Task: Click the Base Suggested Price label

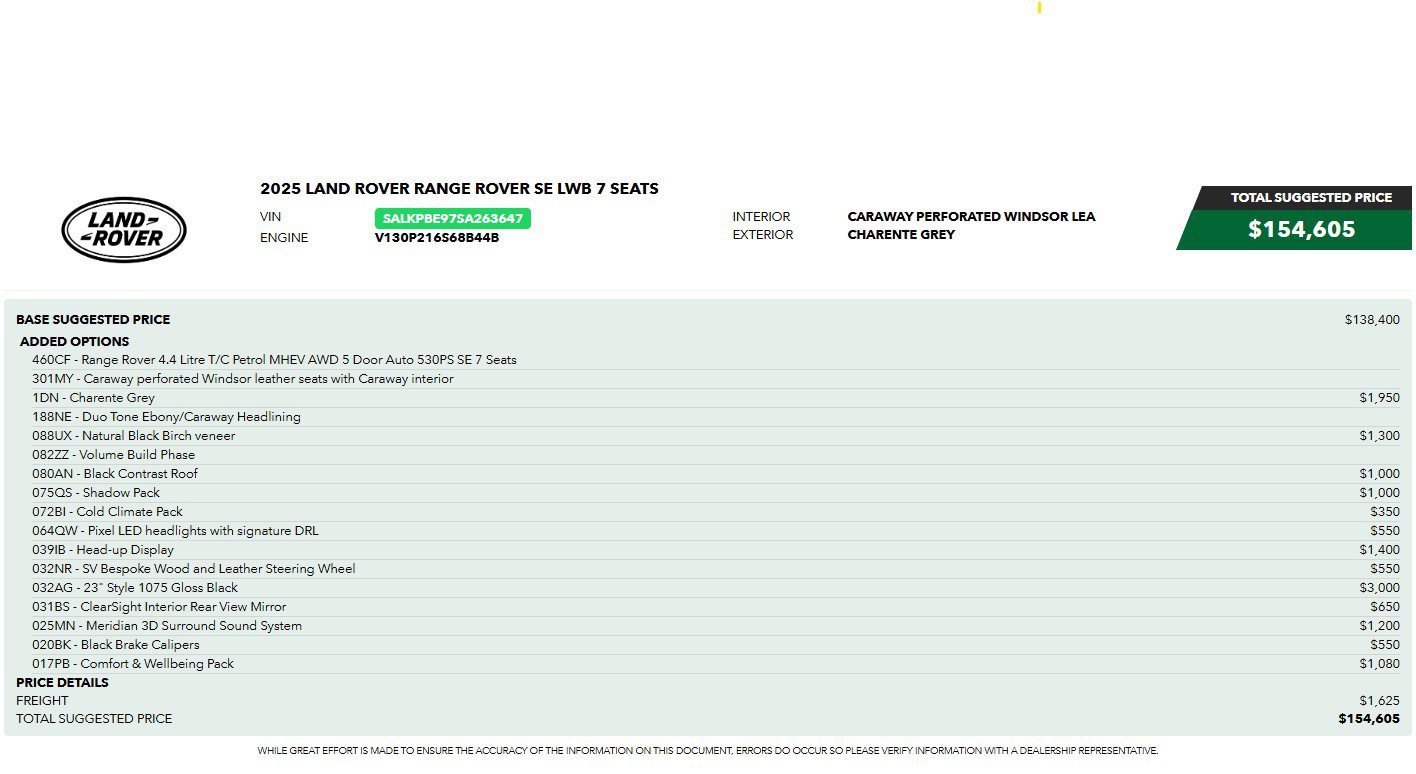Action: (x=93, y=320)
